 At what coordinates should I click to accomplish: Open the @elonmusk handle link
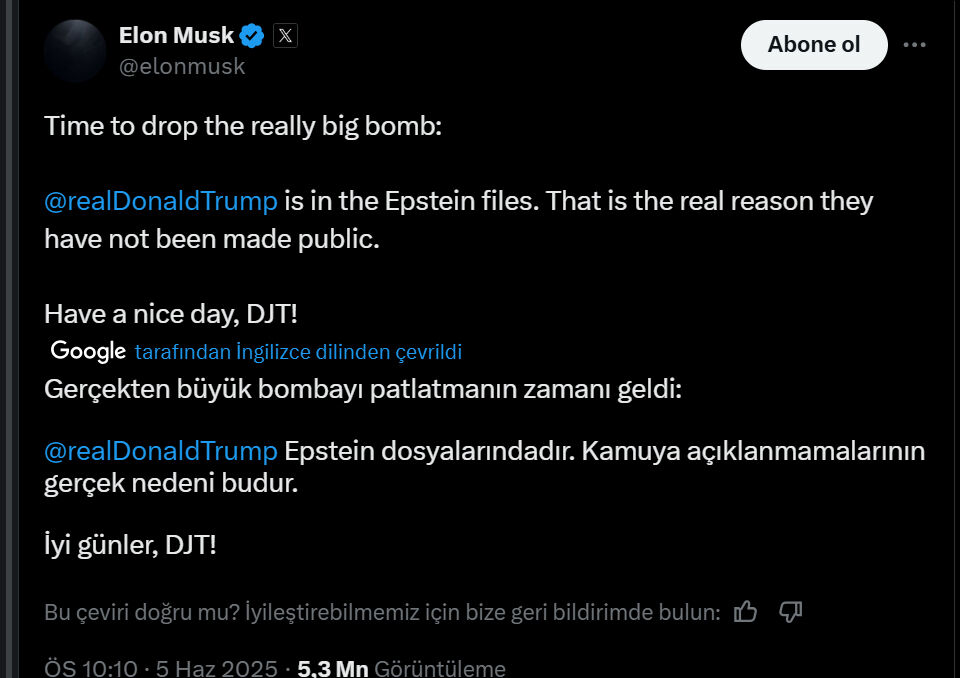click(x=182, y=67)
